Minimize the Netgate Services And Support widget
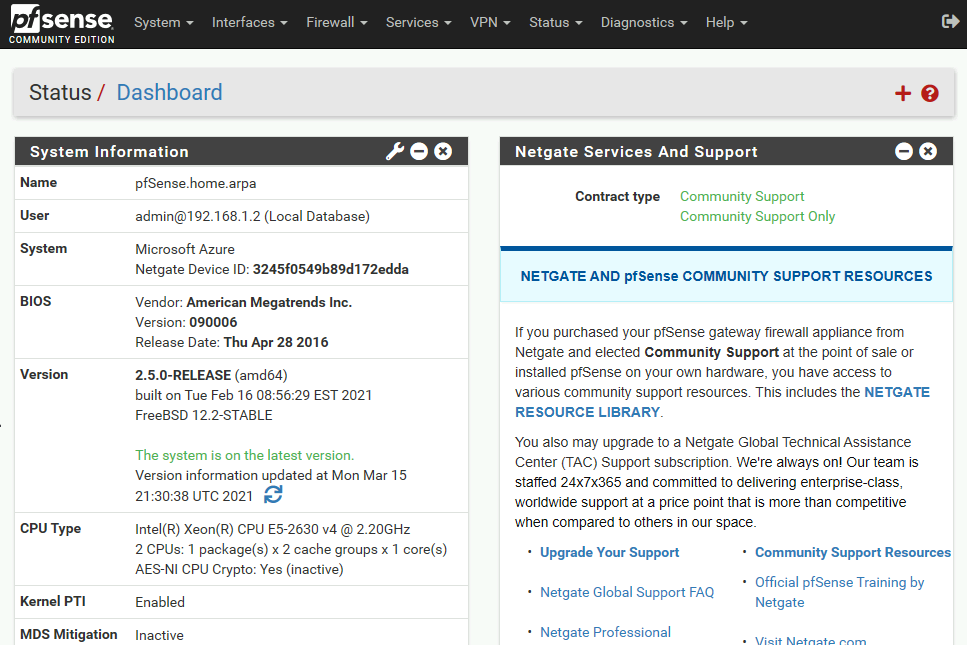This screenshot has width=967, height=645. 904,151
